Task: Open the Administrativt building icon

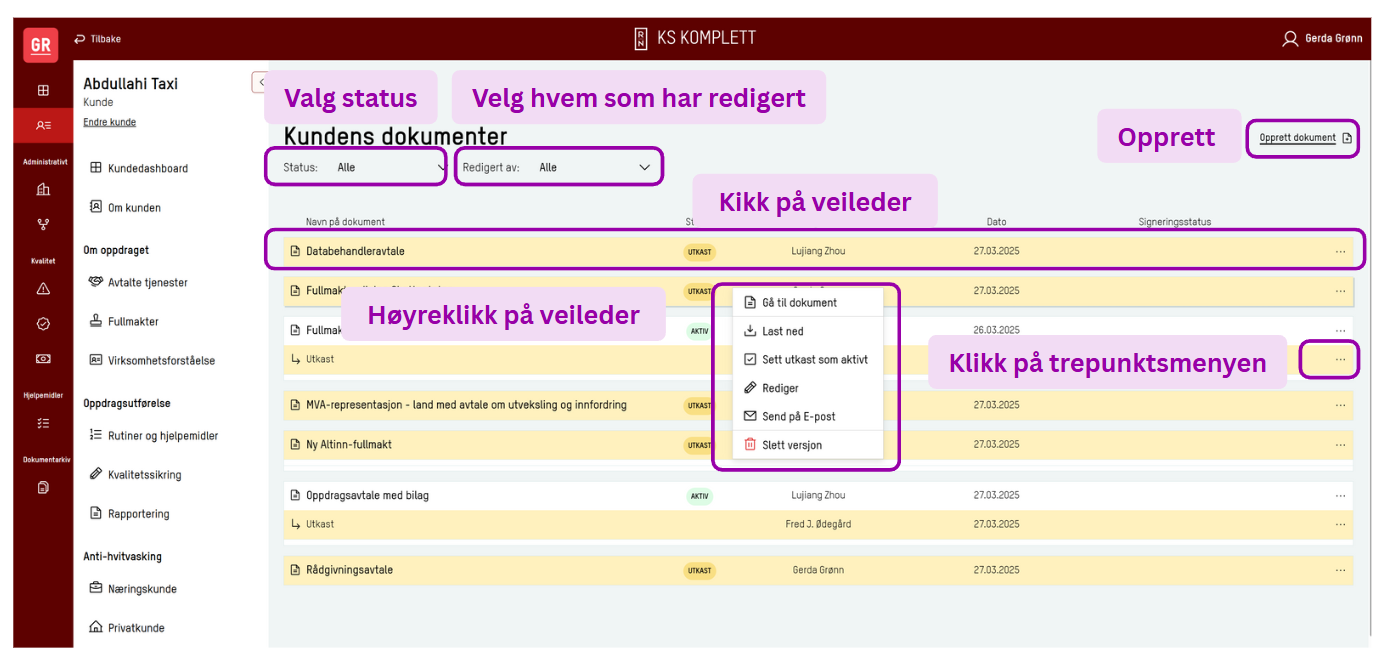Action: (x=43, y=189)
